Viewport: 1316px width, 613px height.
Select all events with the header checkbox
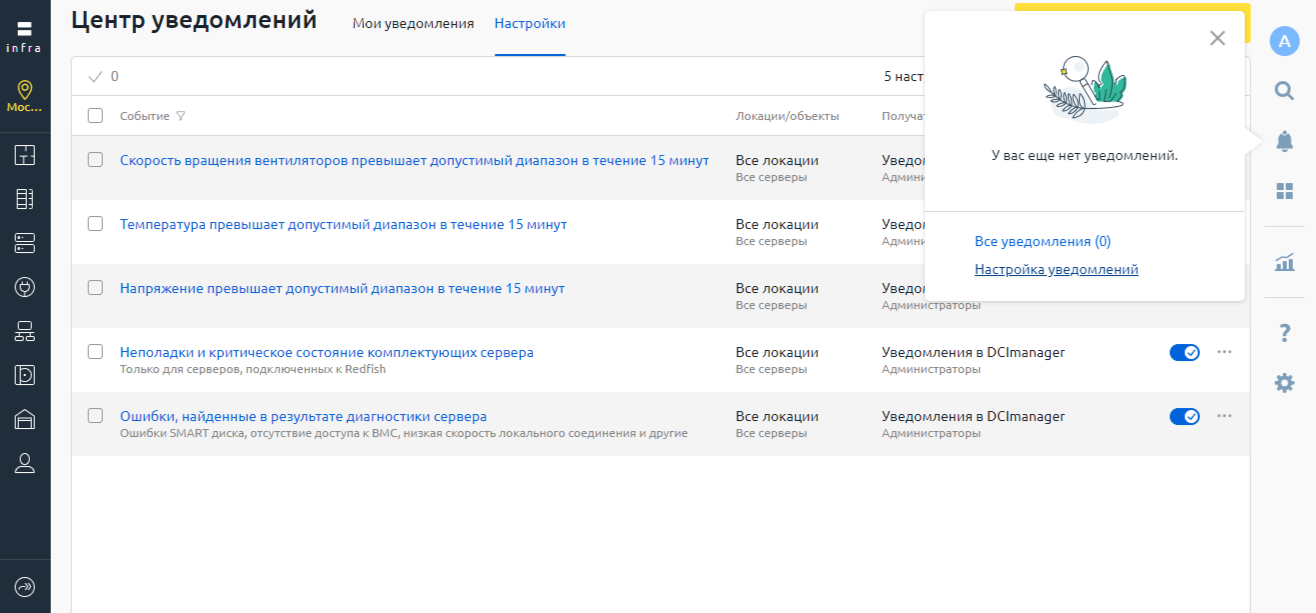95,116
